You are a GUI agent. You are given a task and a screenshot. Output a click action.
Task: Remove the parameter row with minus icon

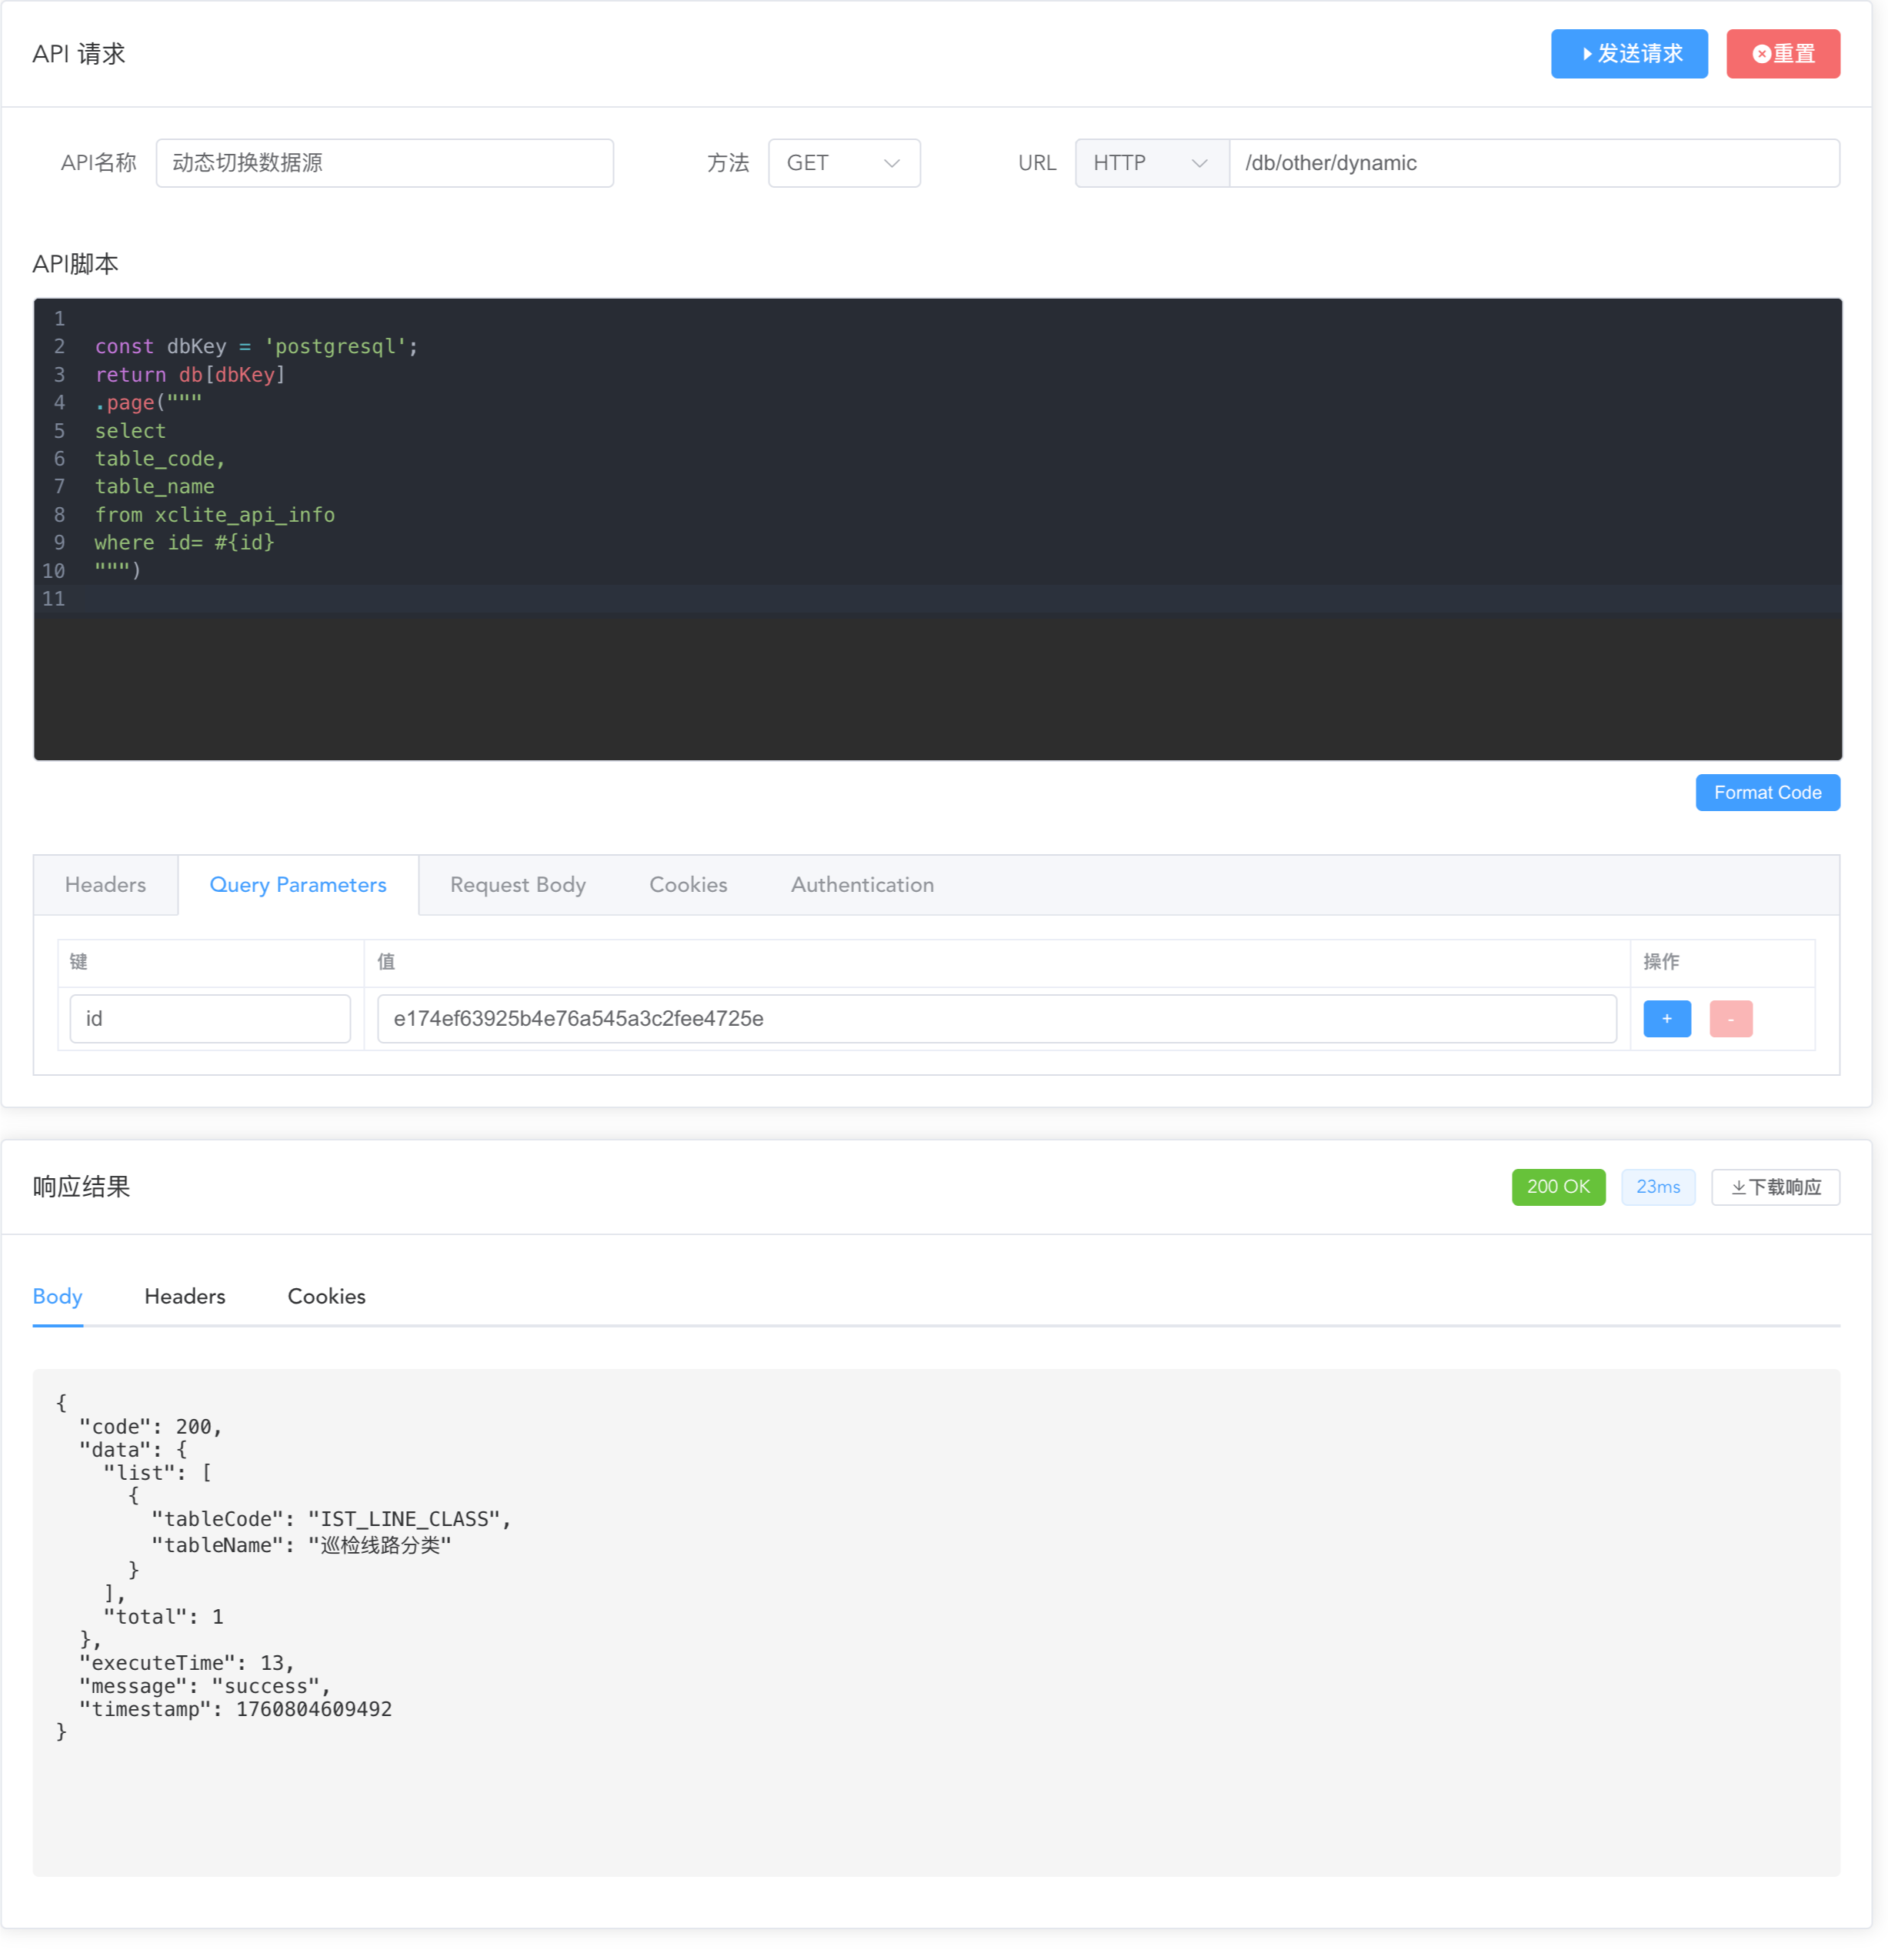[x=1730, y=1018]
